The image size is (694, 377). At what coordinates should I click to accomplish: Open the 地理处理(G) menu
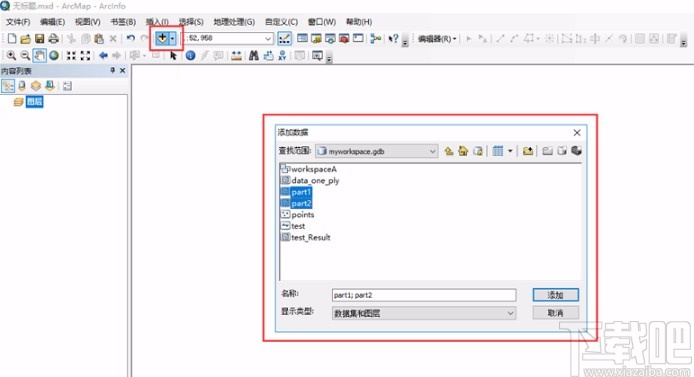[x=234, y=22]
